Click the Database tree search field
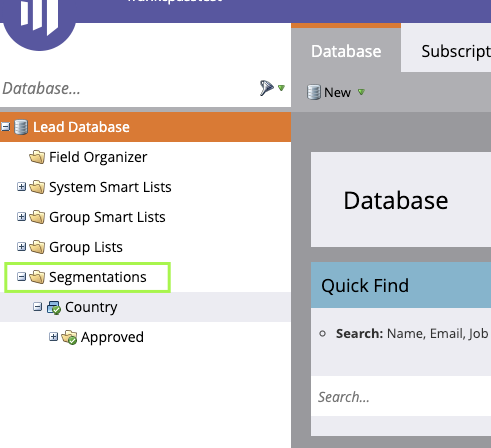Image resolution: width=491 pixels, height=448 pixels. tap(128, 89)
